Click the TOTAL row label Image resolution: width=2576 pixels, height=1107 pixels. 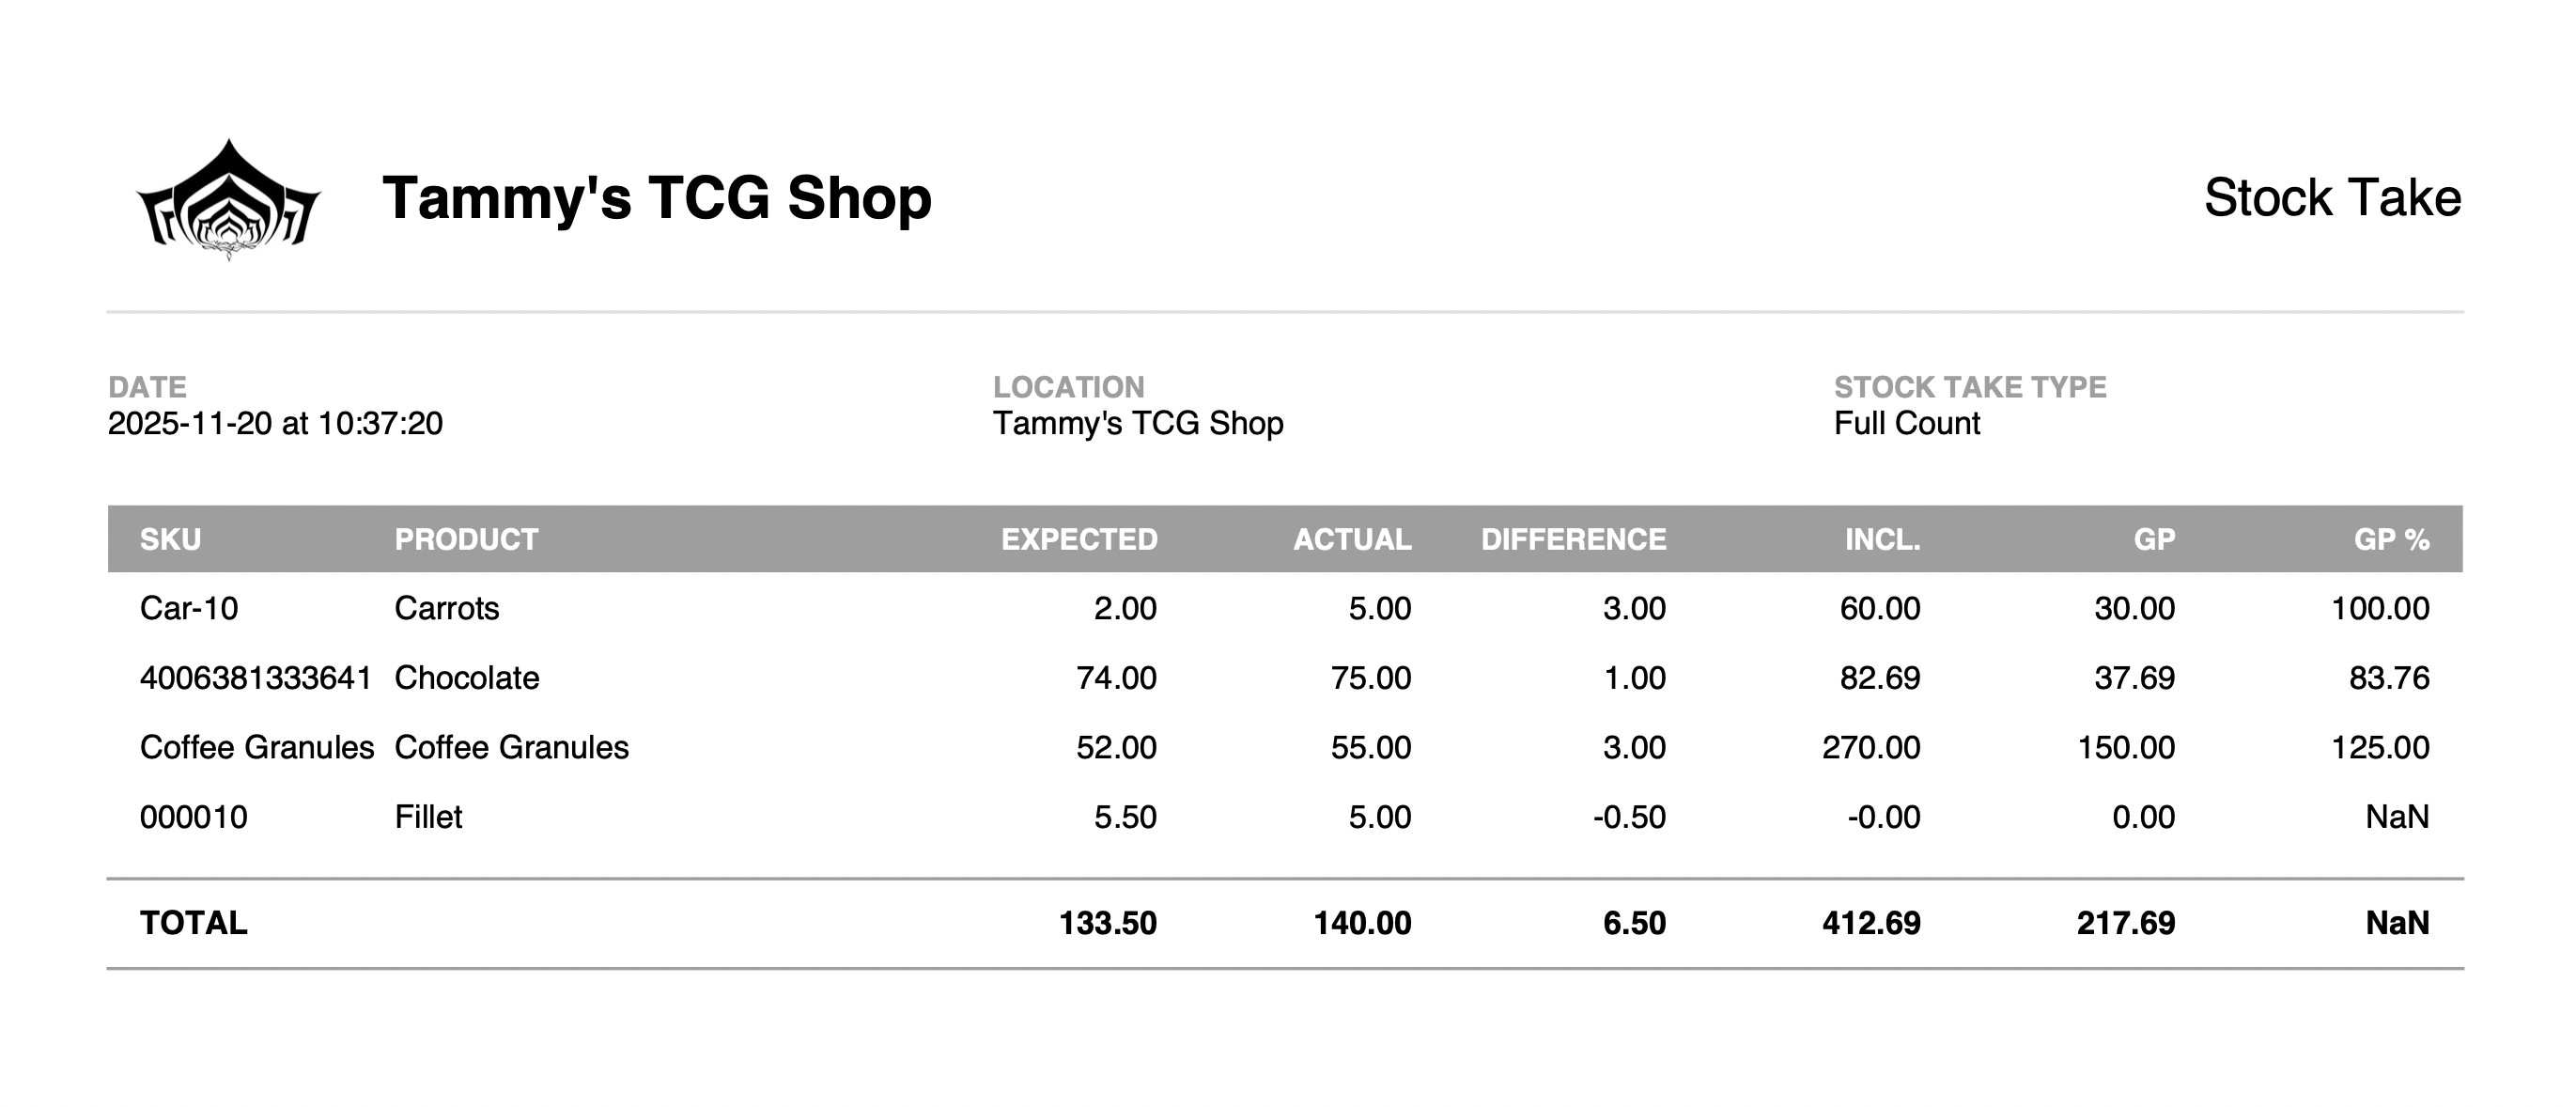coord(193,923)
